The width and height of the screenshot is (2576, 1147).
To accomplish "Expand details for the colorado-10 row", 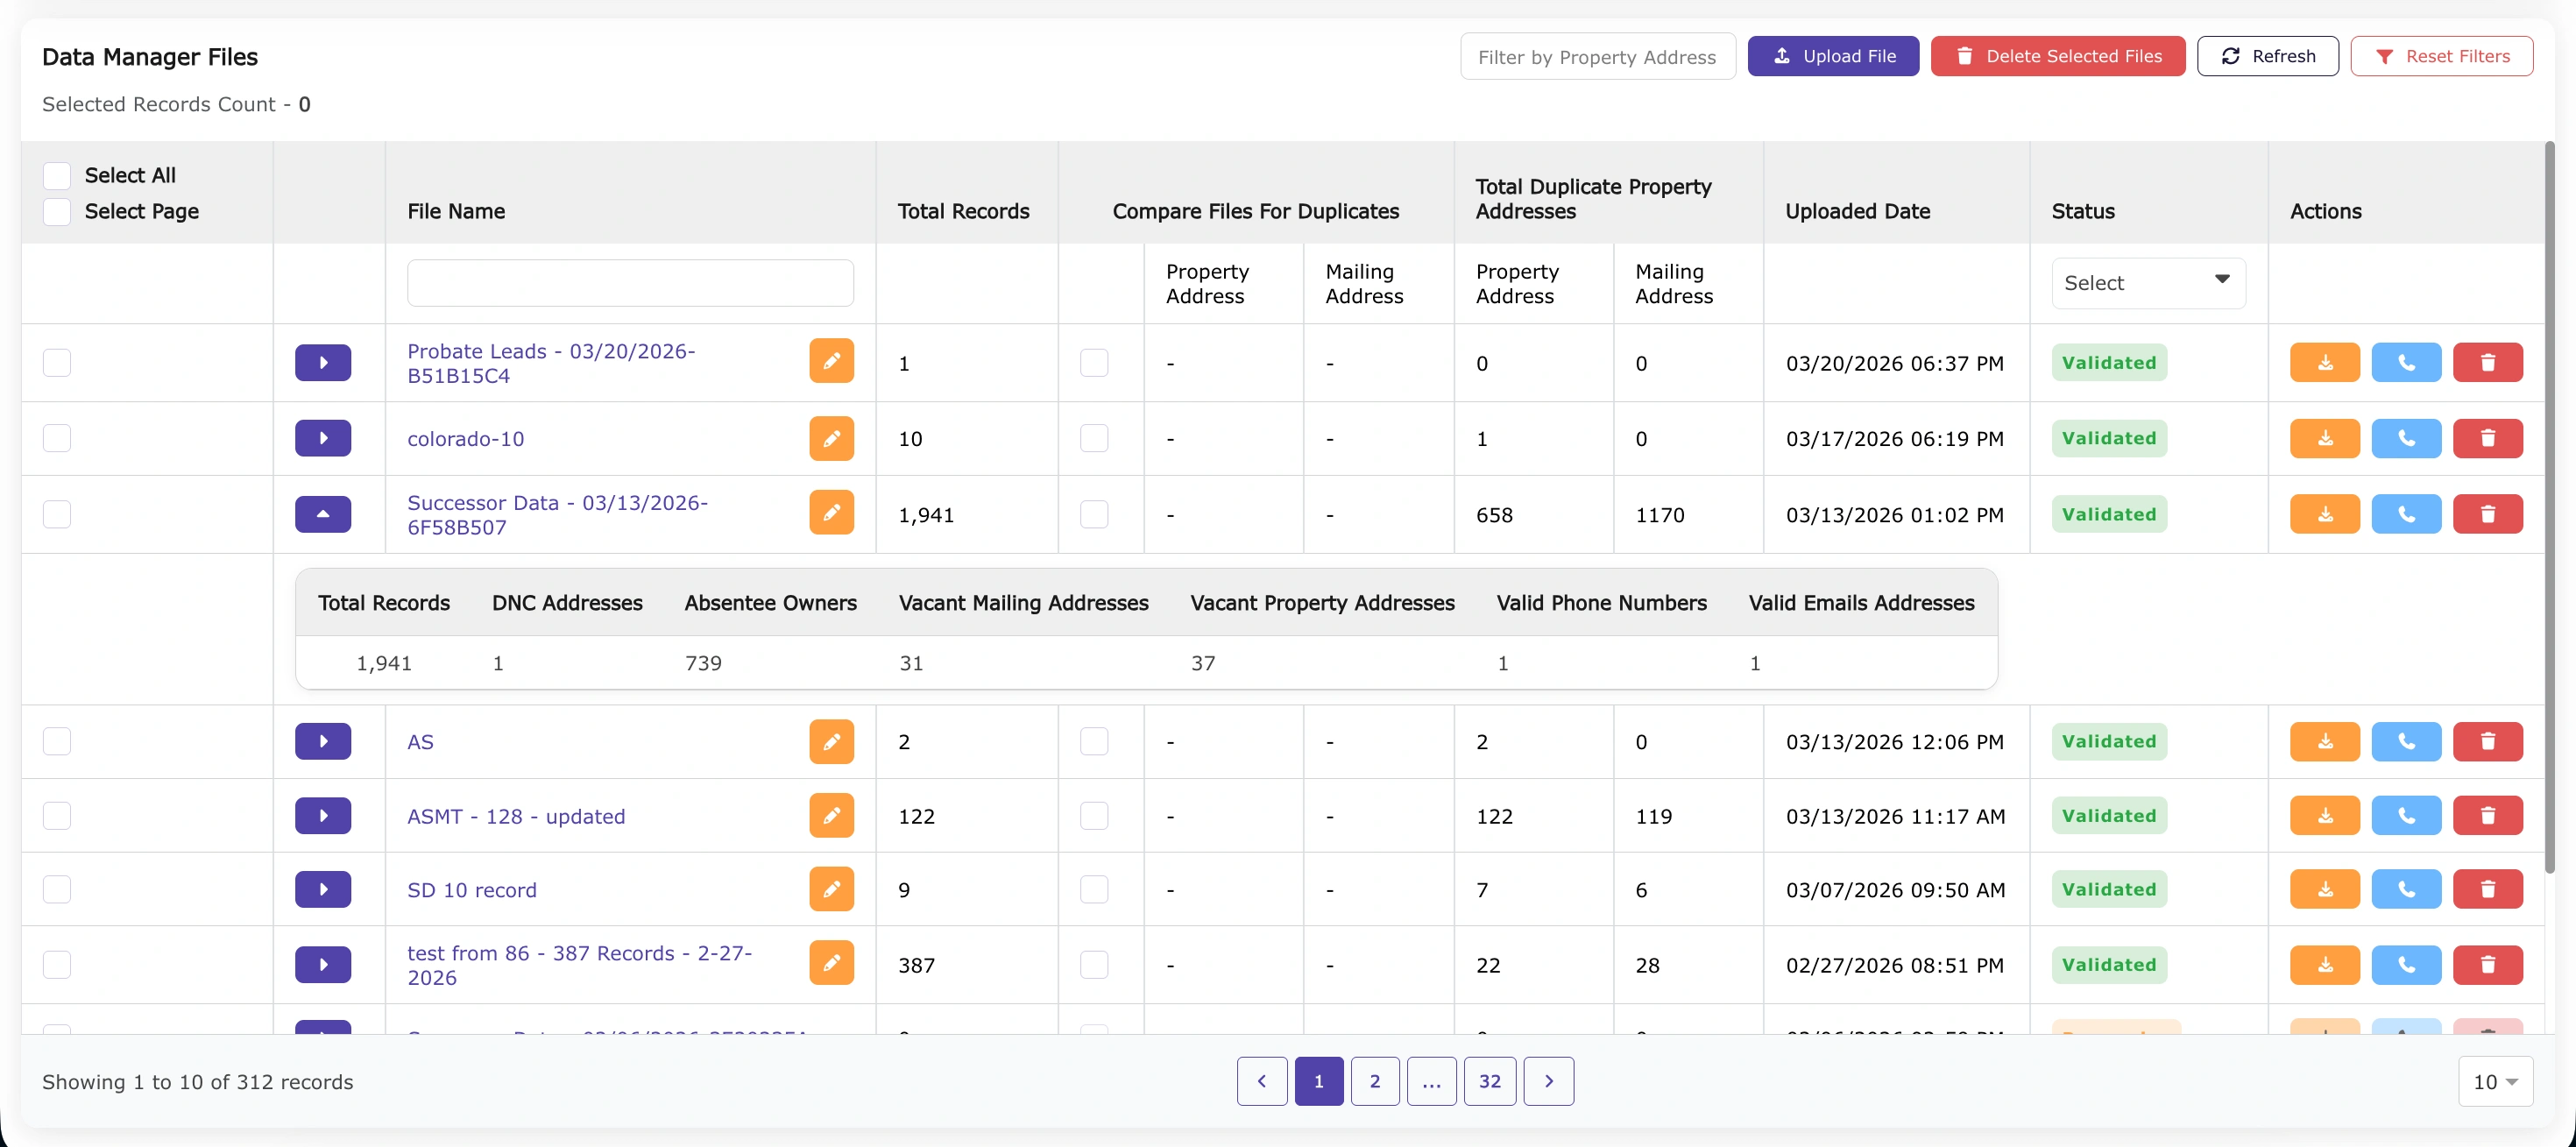I will (x=322, y=438).
